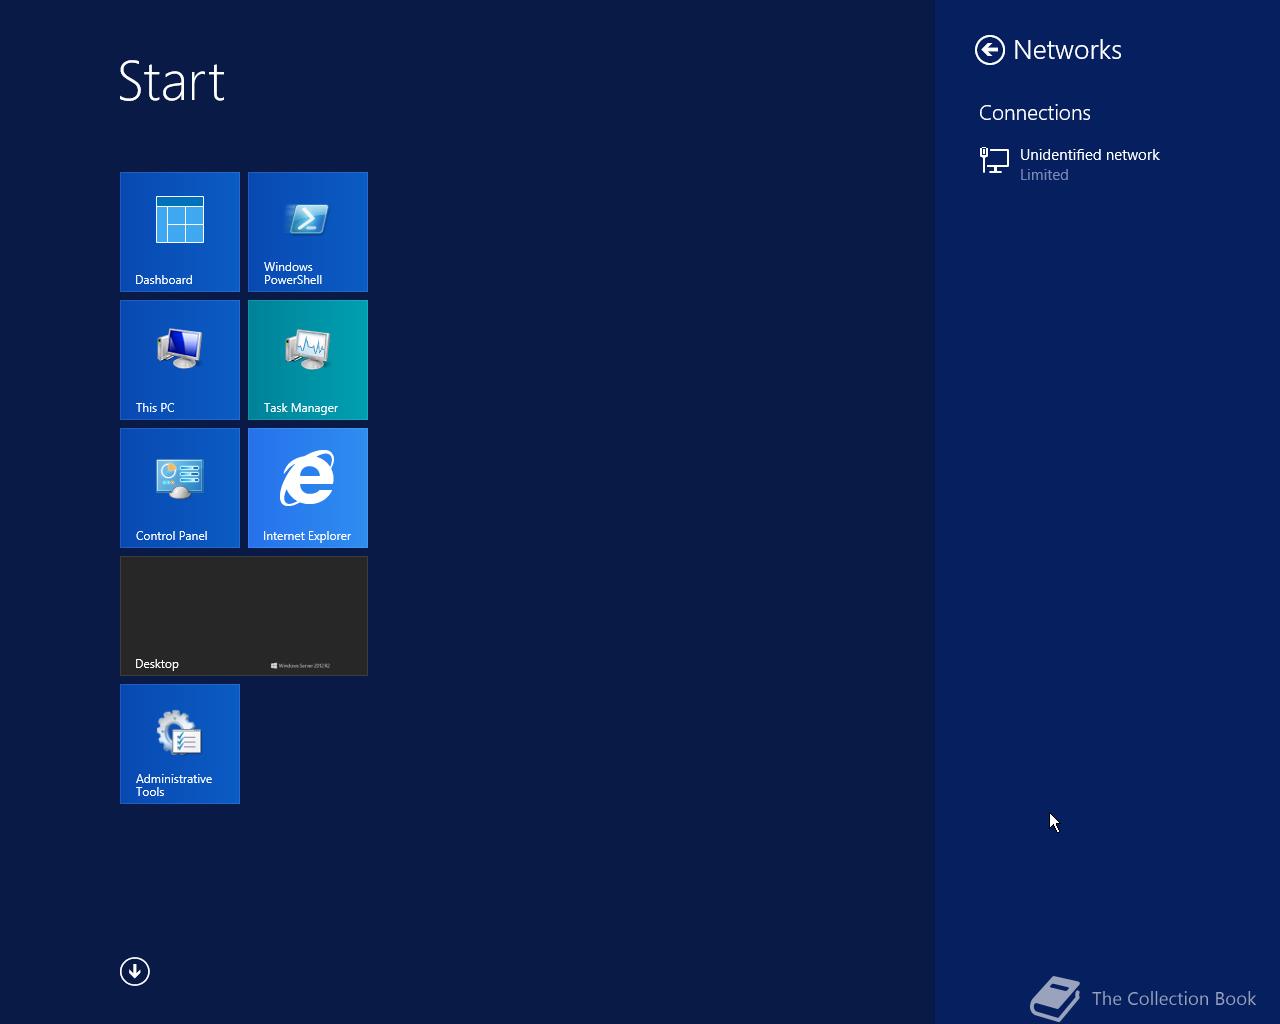Click the Connections section label

[1035, 113]
